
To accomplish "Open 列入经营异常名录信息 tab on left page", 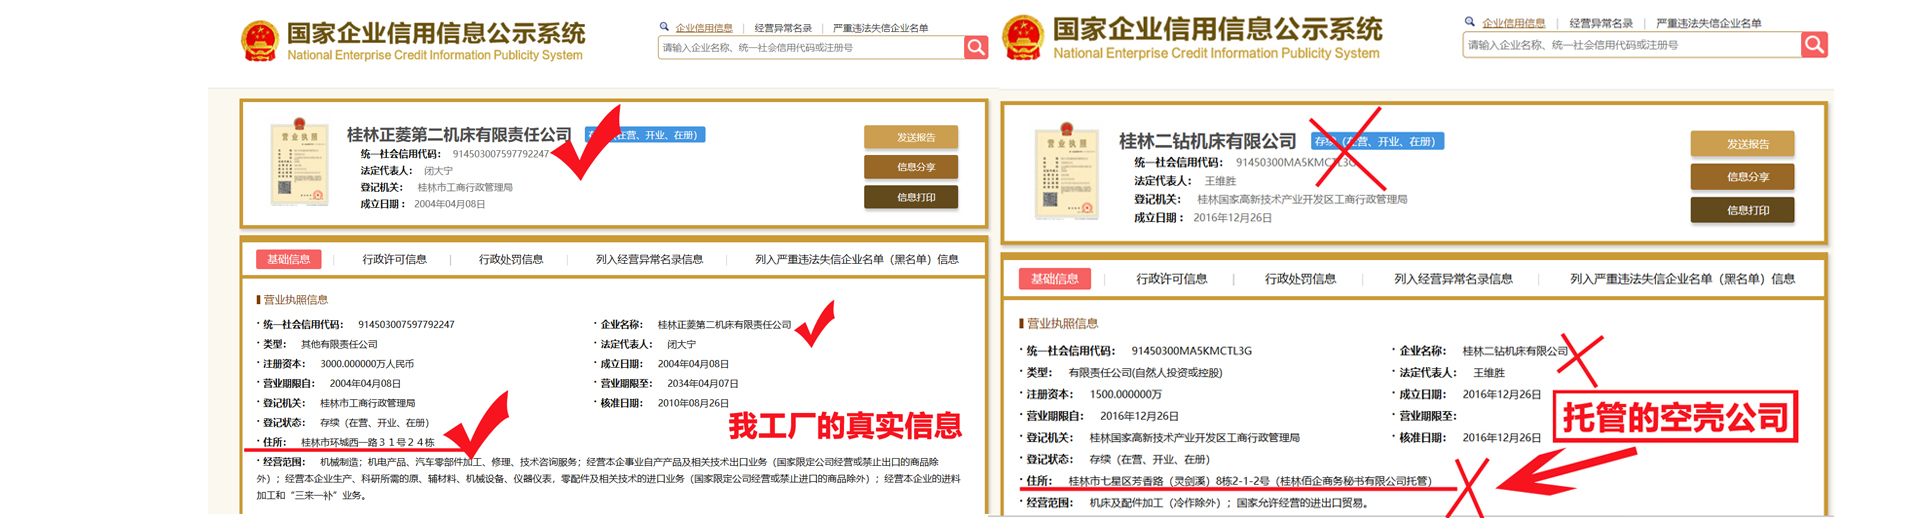I will point(649,259).
